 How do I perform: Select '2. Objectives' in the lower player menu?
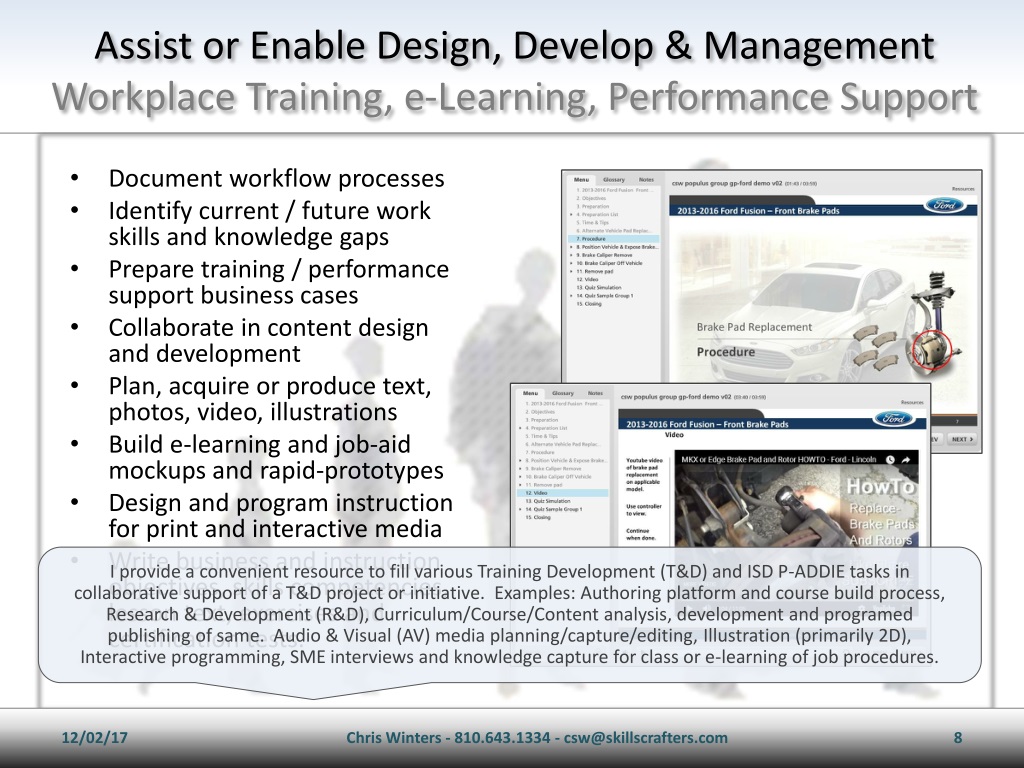pos(540,412)
